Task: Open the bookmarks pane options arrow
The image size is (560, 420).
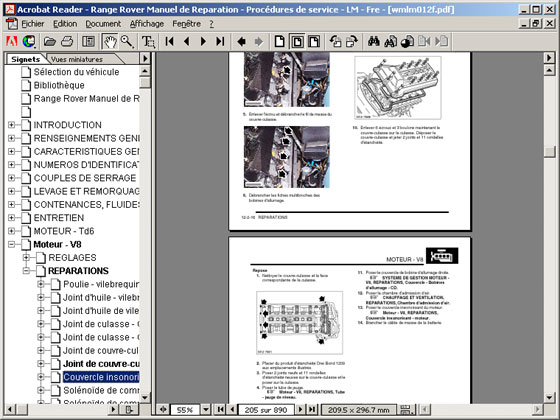Action: click(145, 58)
